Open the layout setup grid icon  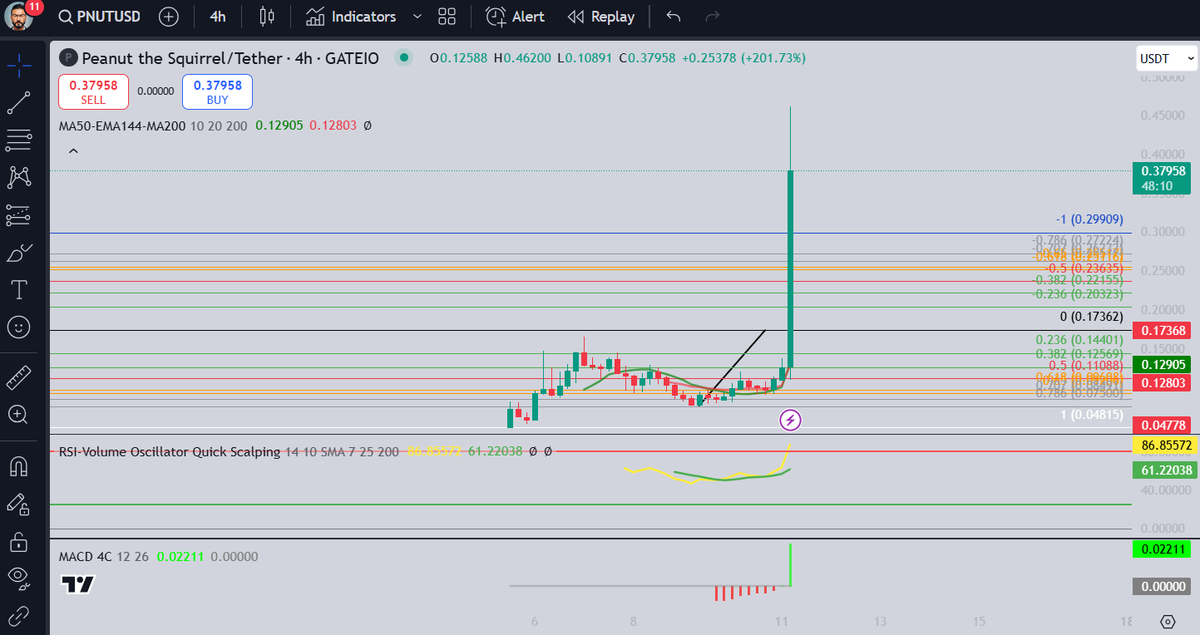447,17
